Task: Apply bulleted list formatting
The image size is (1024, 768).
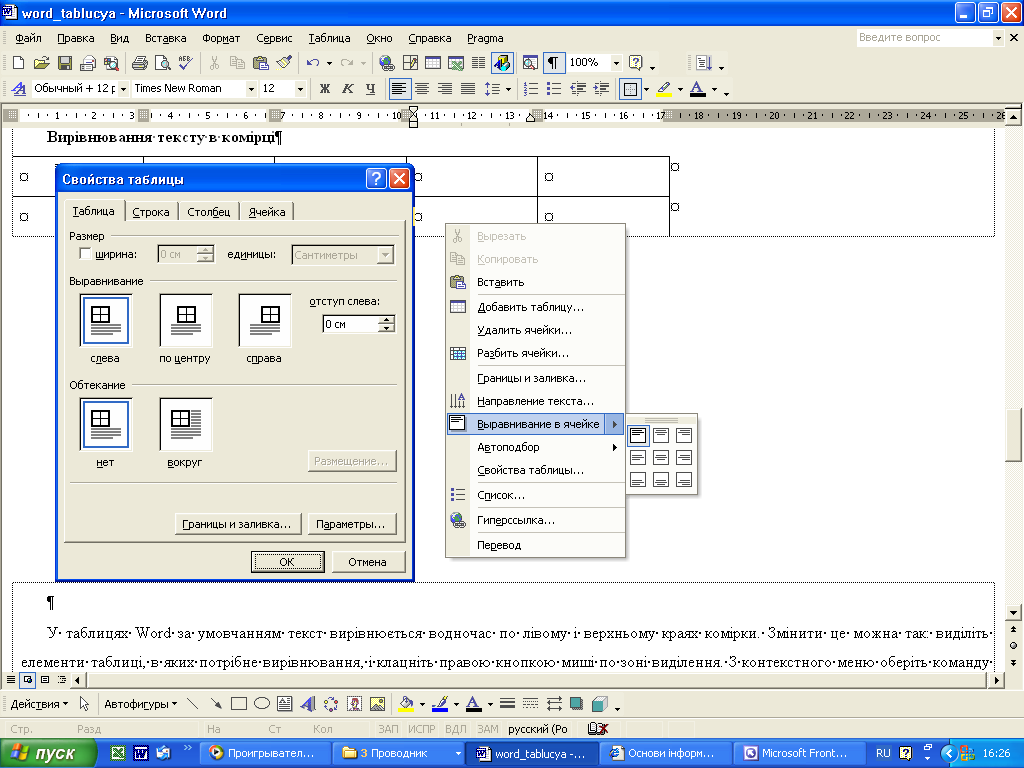Action: coord(554,88)
